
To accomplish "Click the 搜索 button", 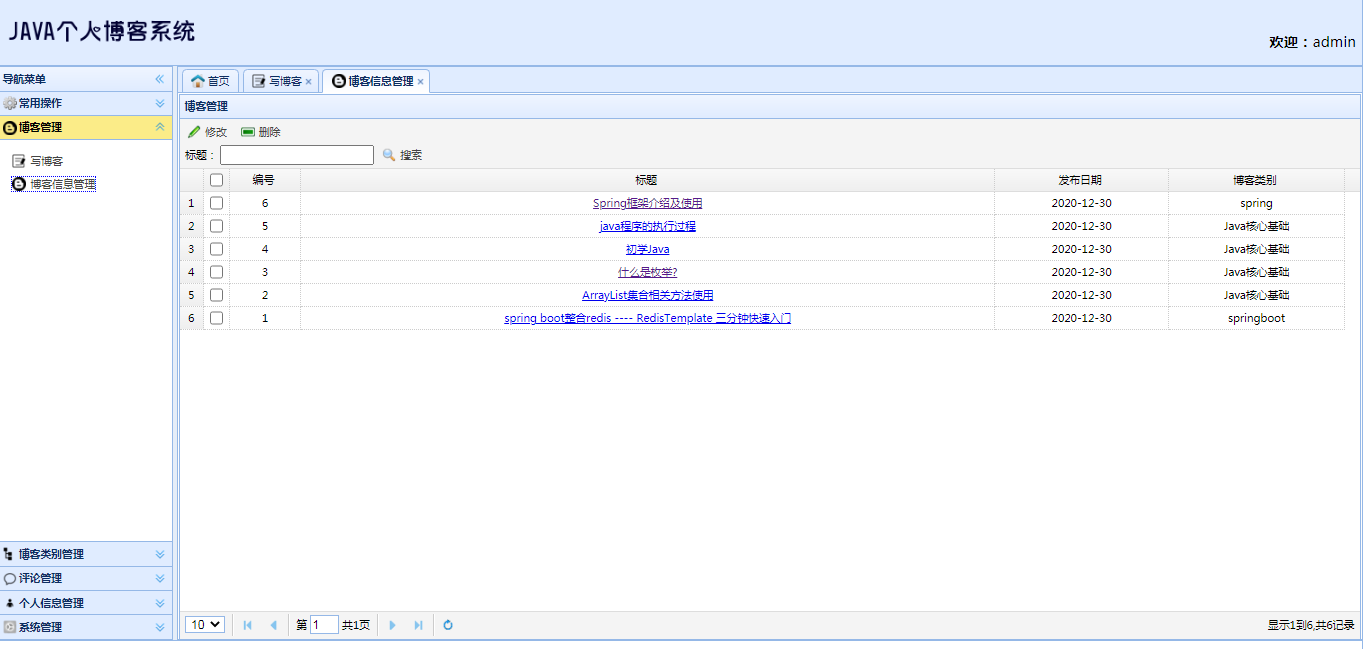I will [x=402, y=155].
